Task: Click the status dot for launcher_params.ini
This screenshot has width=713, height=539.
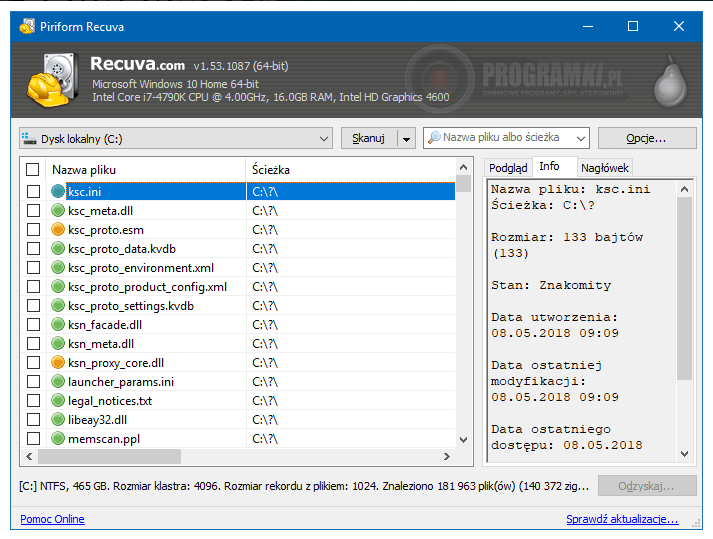Action: (58, 382)
